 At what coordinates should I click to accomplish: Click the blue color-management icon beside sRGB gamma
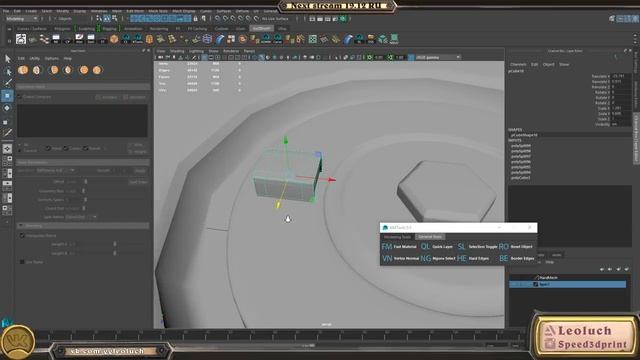pos(411,58)
